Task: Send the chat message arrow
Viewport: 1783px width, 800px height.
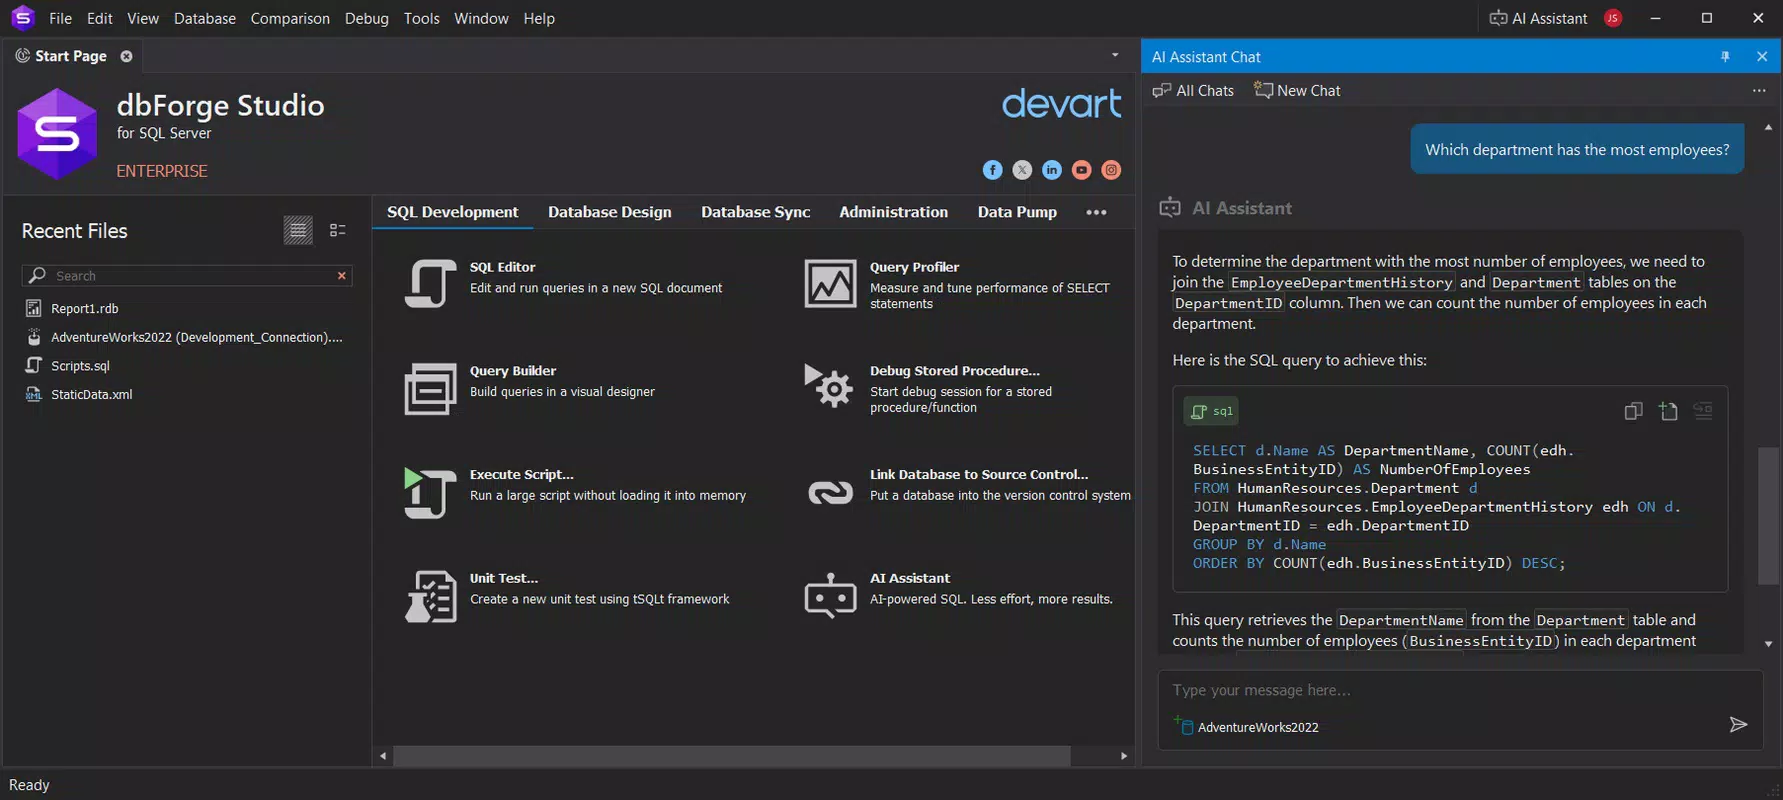Action: [x=1738, y=724]
